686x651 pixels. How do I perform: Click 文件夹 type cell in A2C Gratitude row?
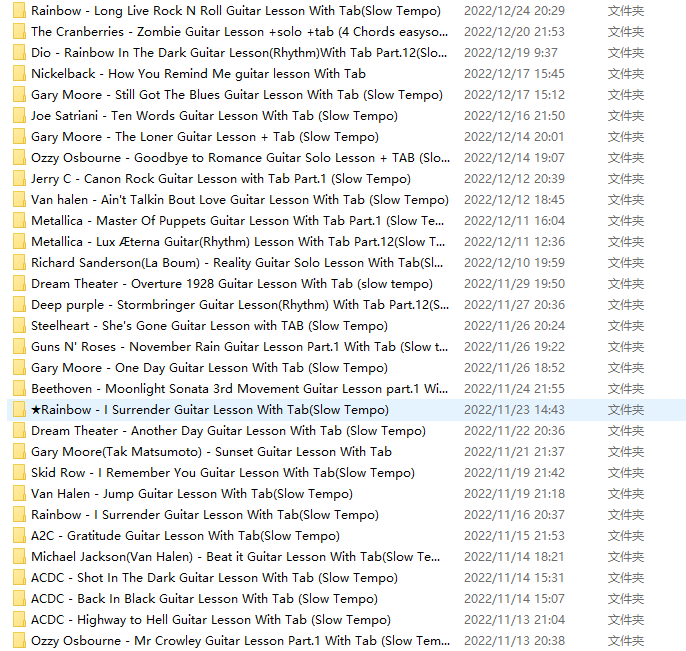(626, 536)
